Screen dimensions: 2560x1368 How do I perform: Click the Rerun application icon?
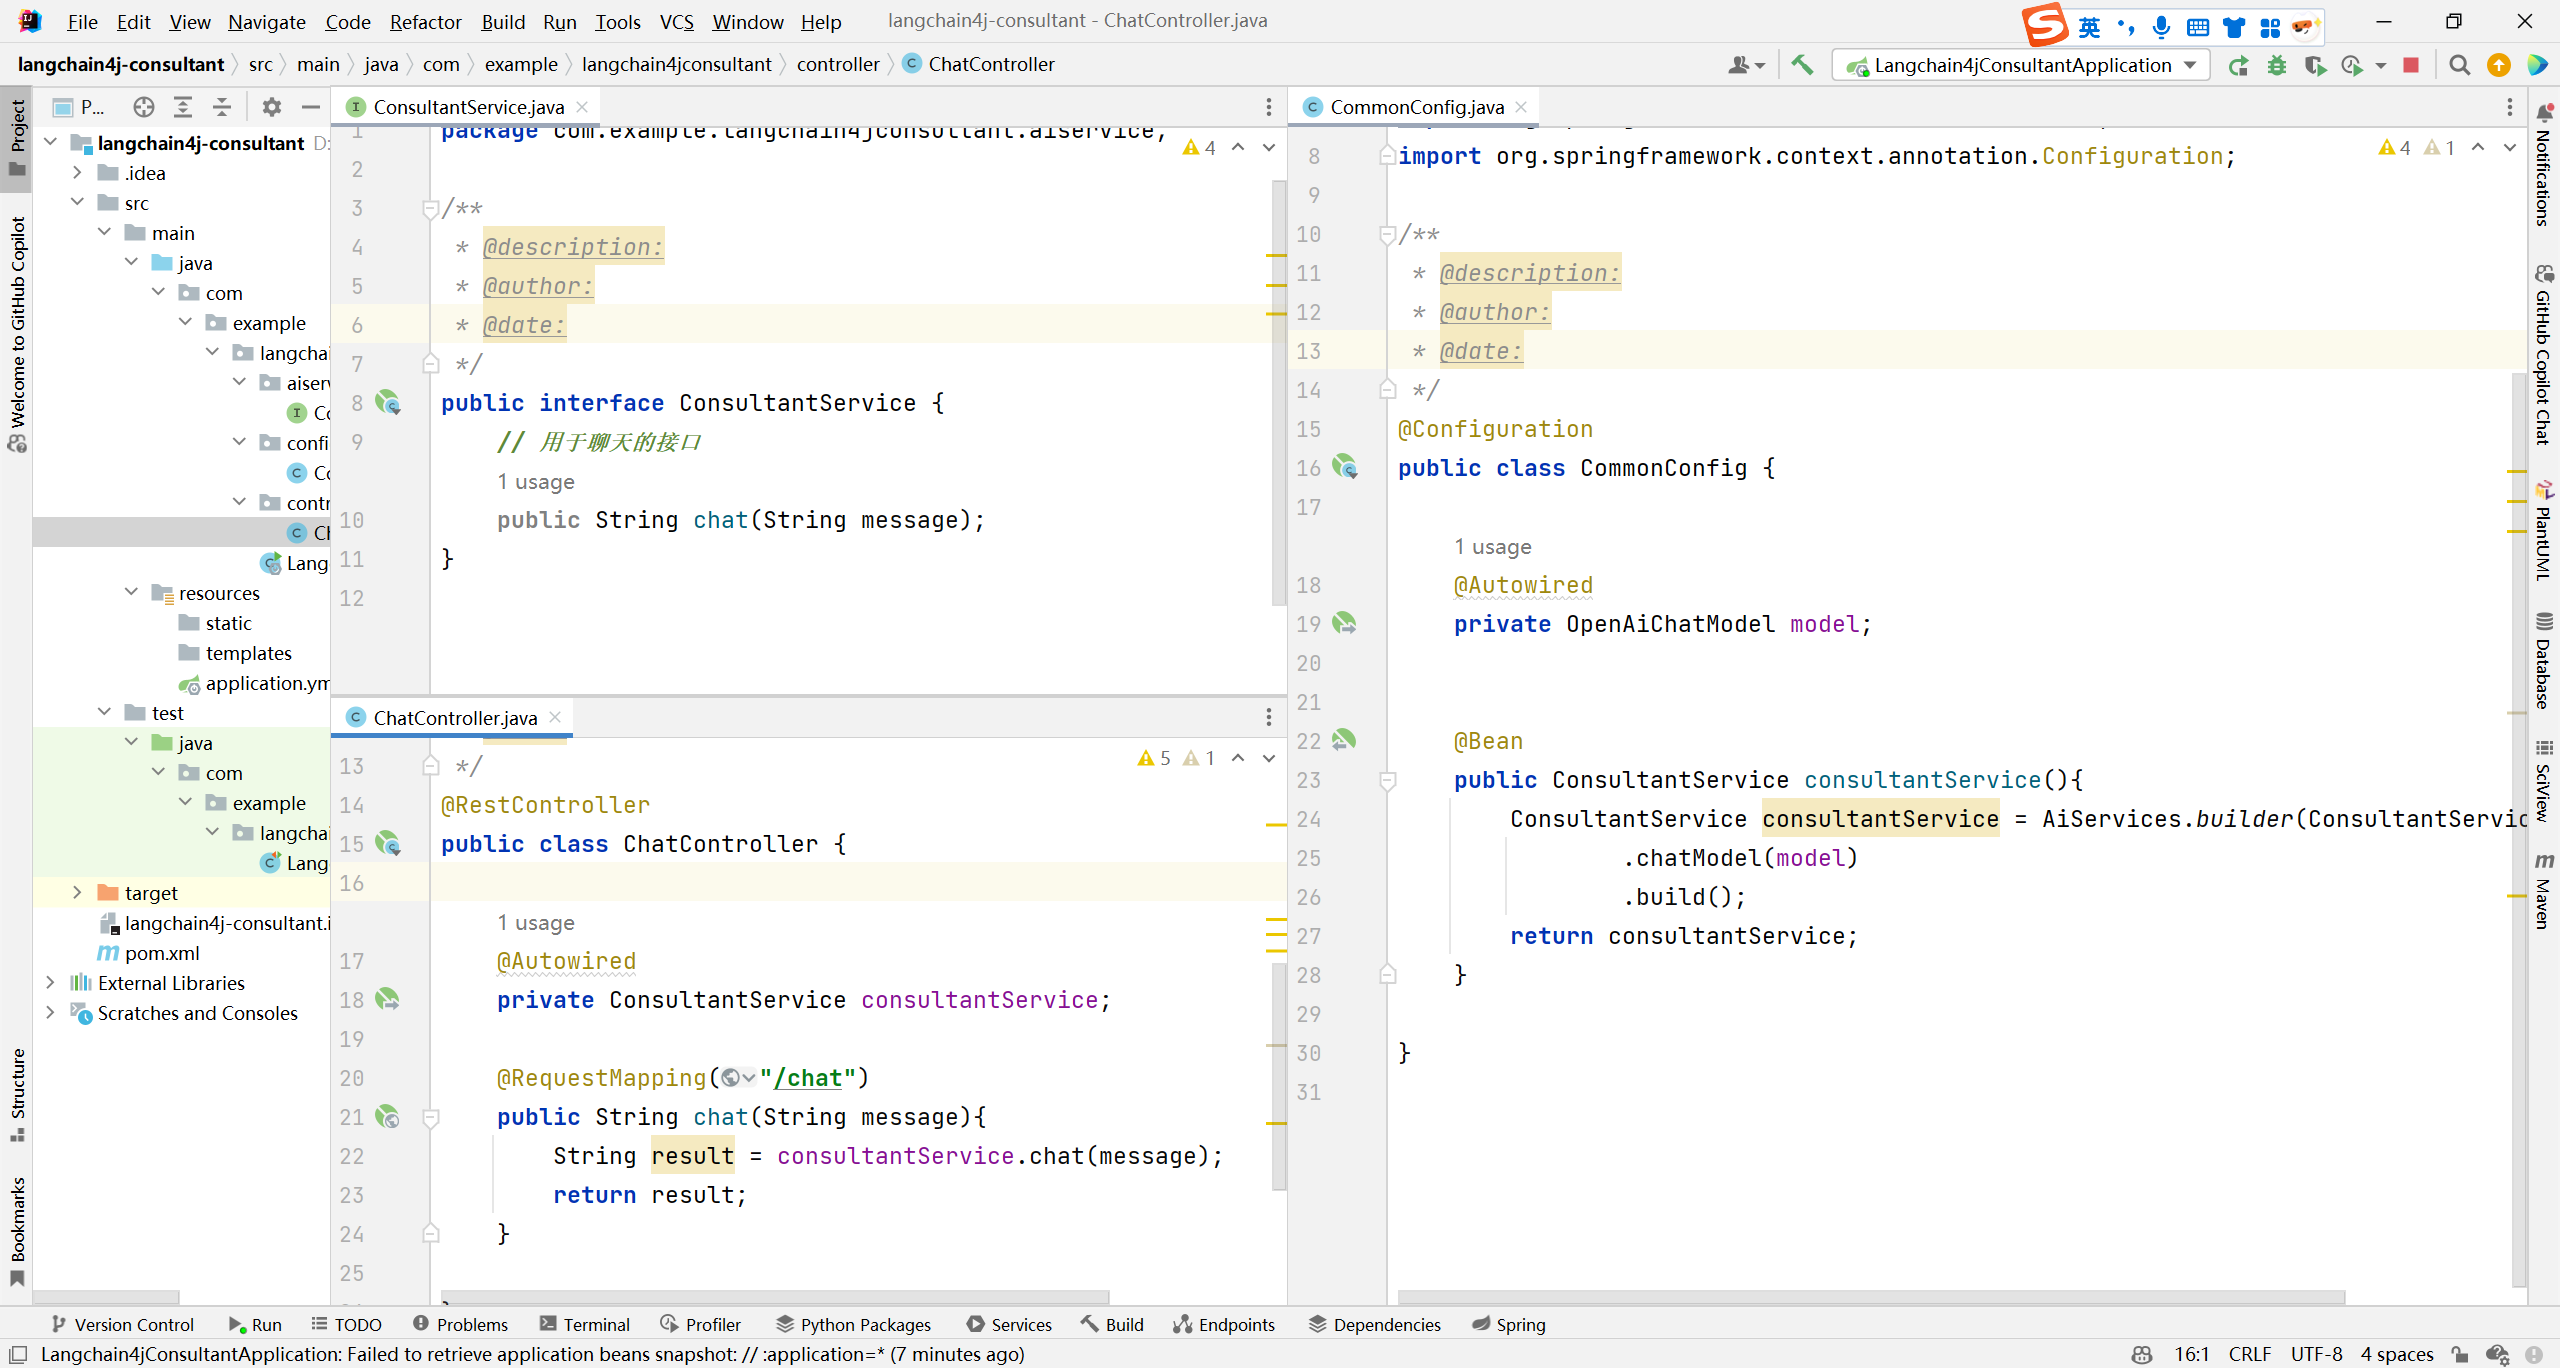2238,65
